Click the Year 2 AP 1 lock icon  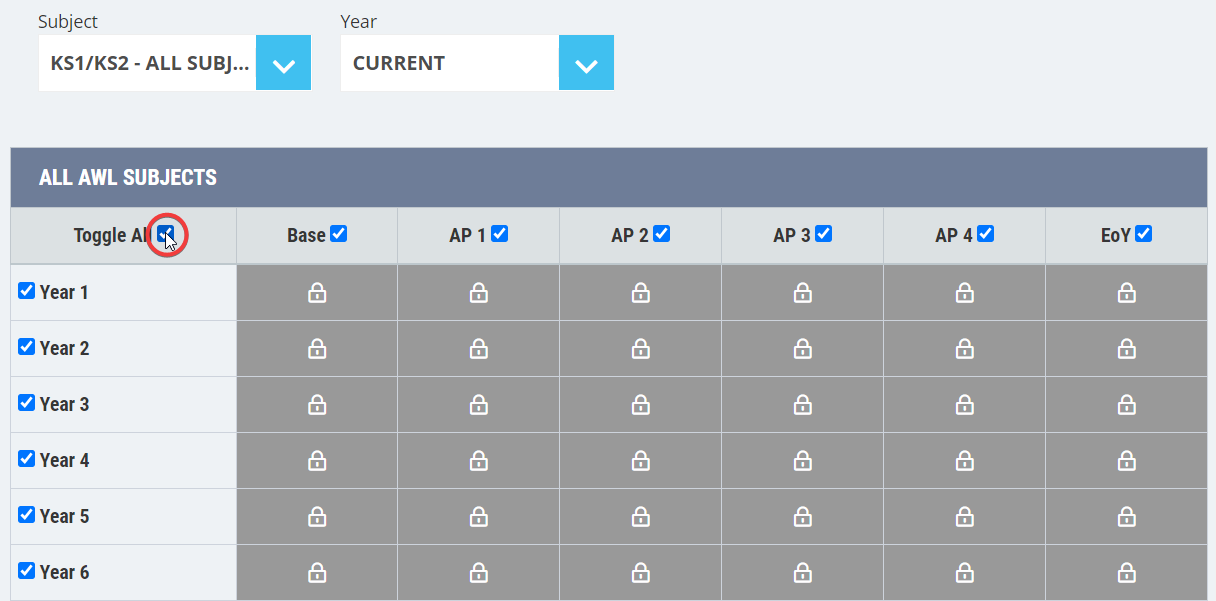click(x=479, y=348)
